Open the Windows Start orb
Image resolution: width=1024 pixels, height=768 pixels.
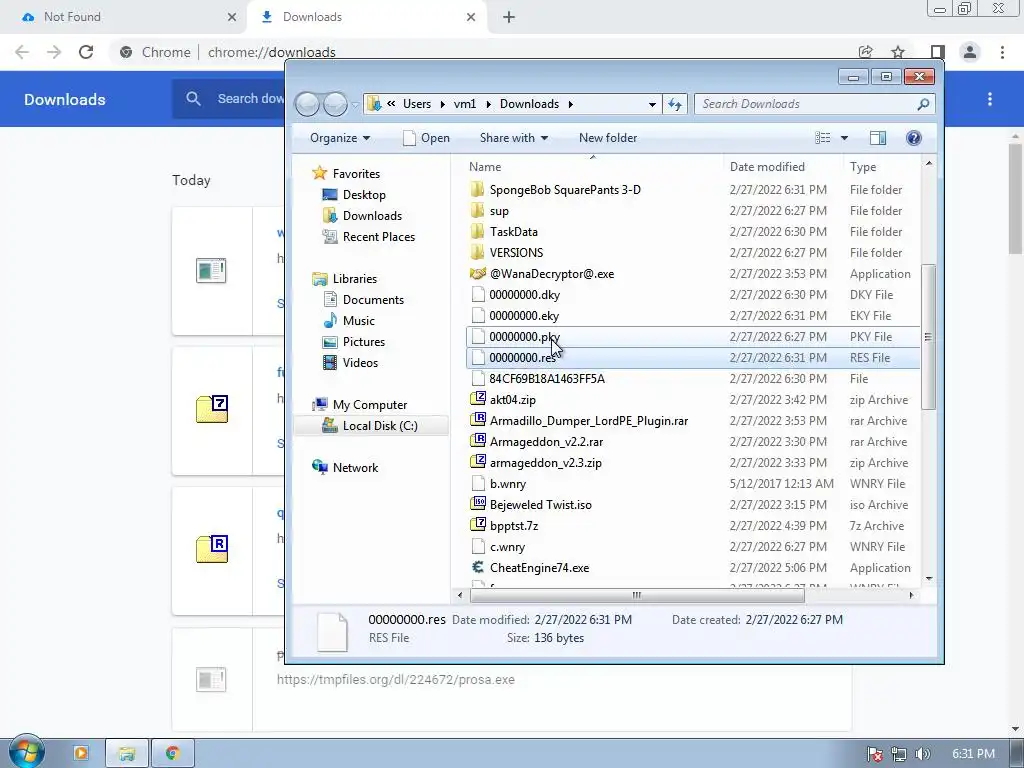tap(26, 752)
